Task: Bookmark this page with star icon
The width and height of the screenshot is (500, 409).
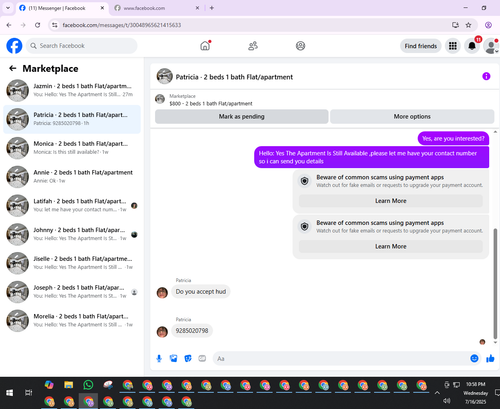Action: 468,25
